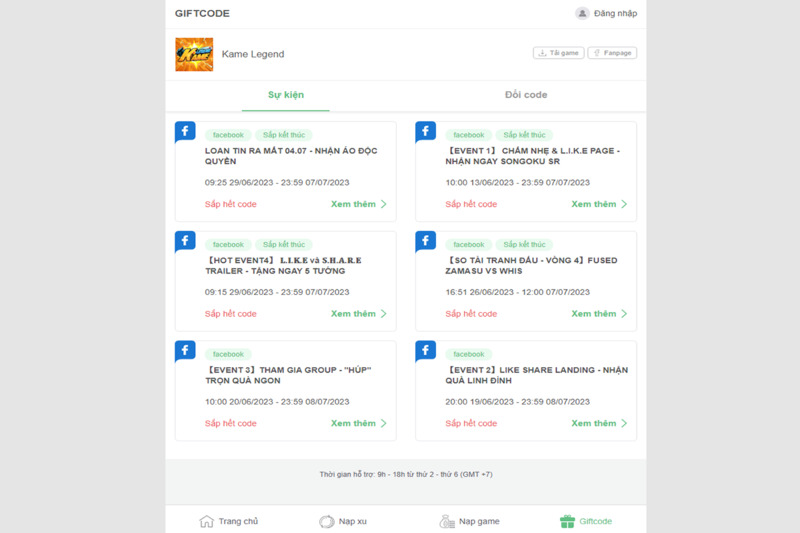Screen dimensions: 800x533
Task: Click Facebook icon on SO TÀI TRANH ĐẤU card
Action: (425, 241)
